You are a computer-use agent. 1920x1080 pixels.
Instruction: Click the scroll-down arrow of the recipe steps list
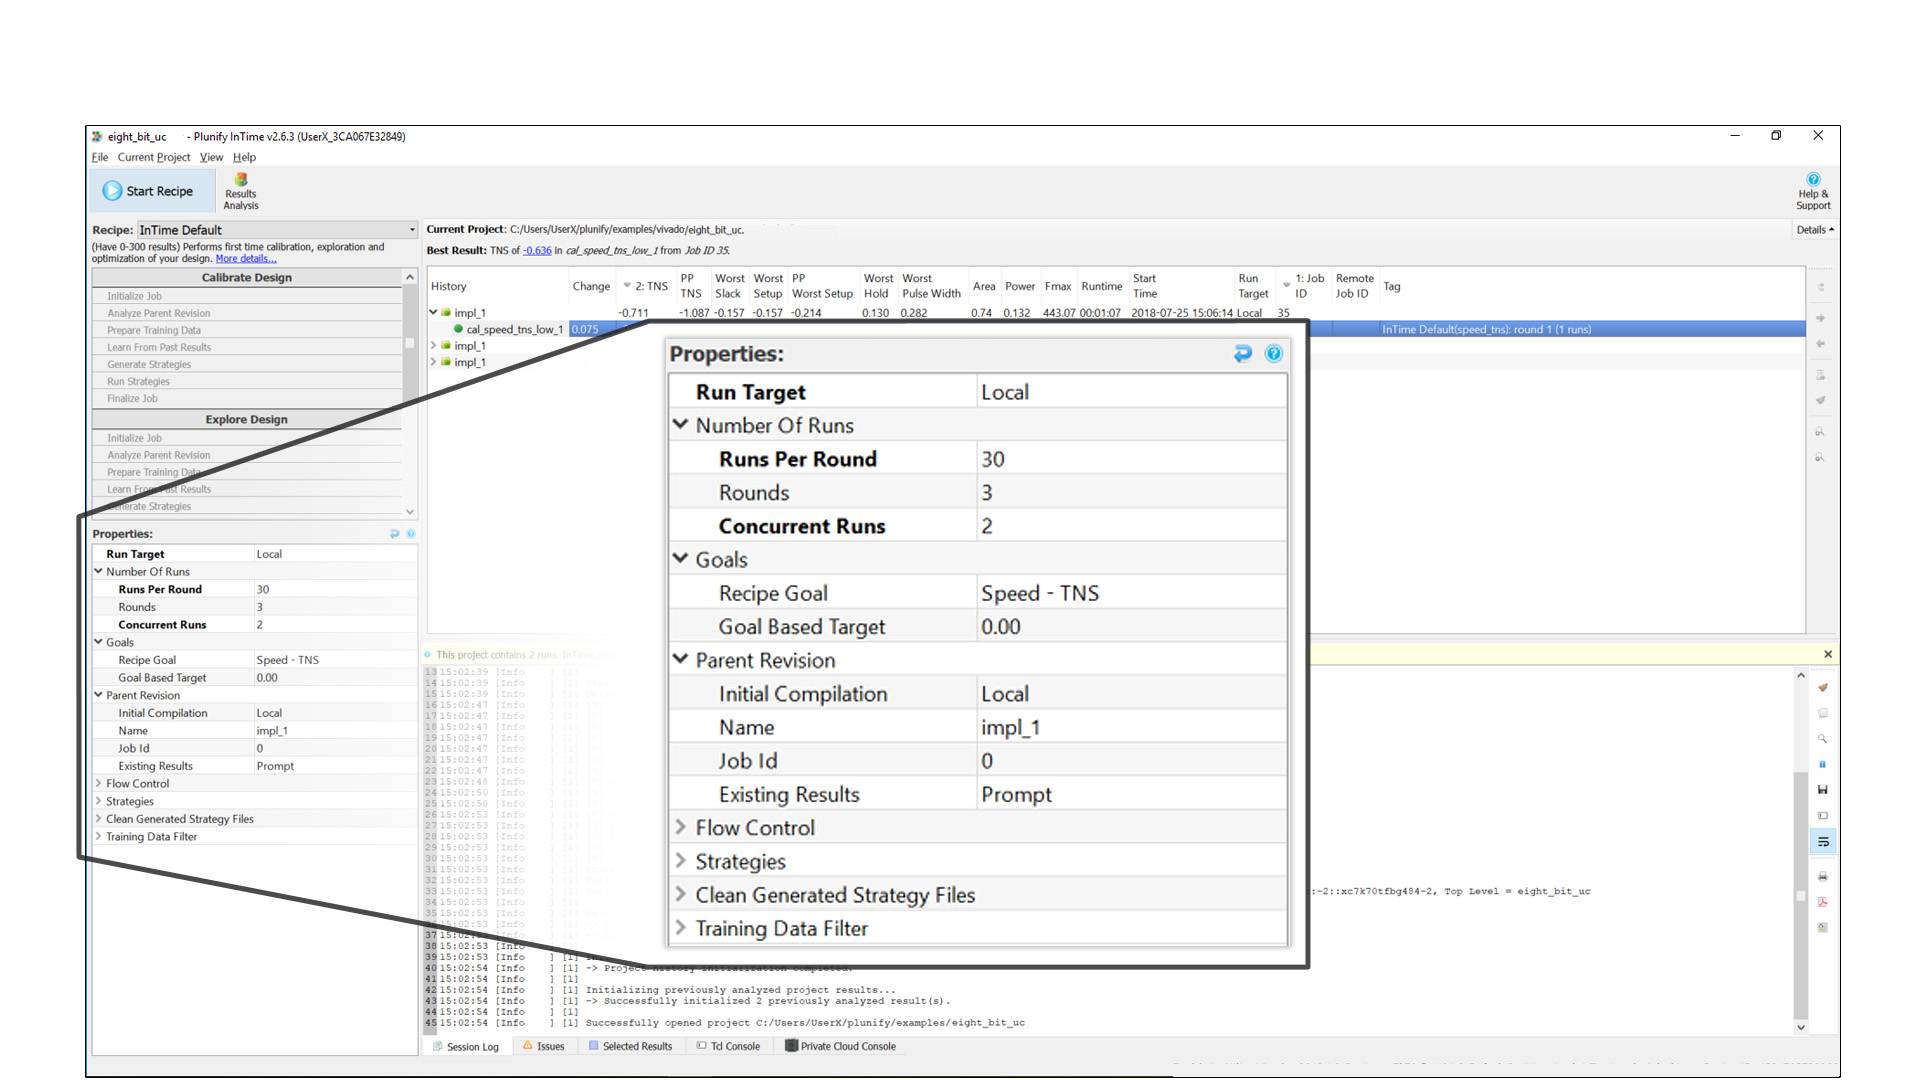[x=409, y=511]
